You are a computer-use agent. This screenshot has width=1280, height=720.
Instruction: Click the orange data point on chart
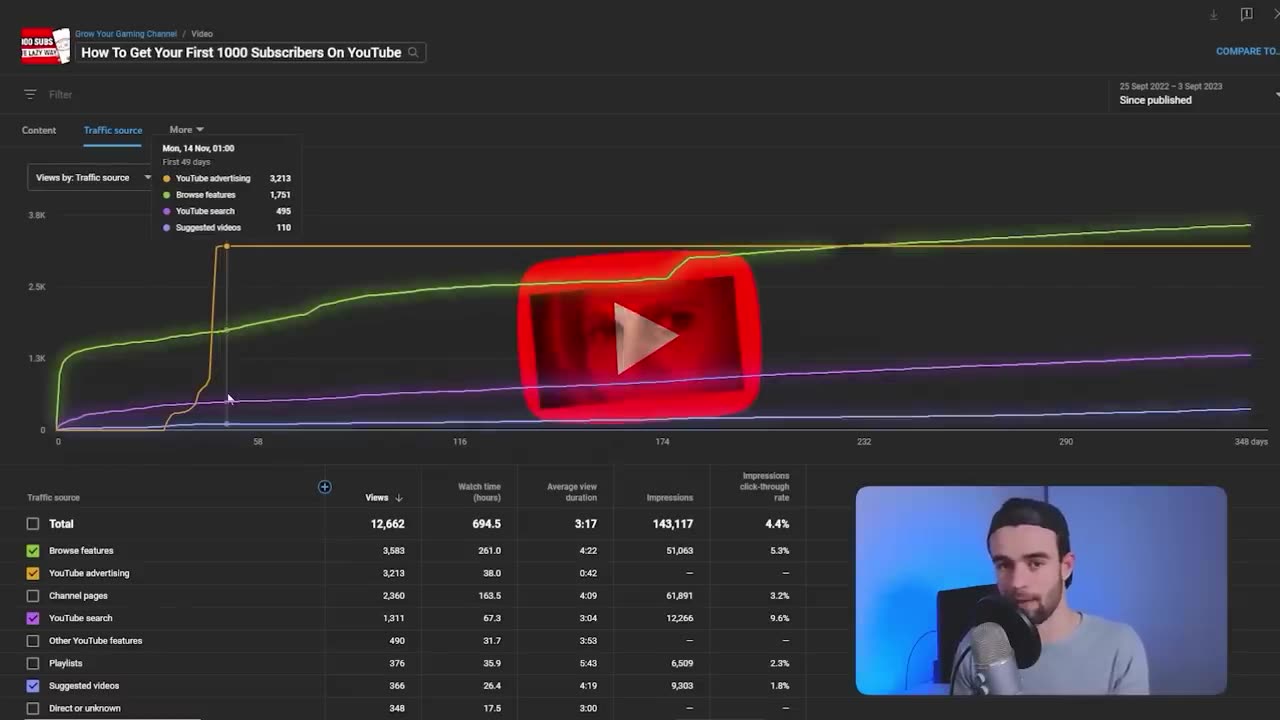coord(227,246)
